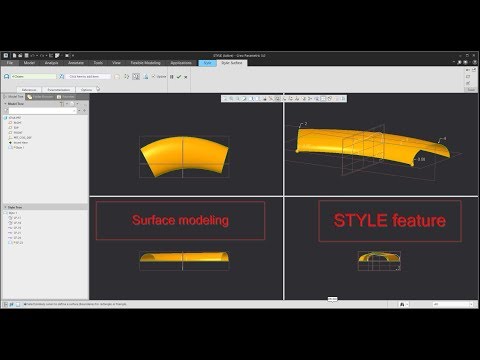This screenshot has width=480, height=360.
Task: Click the primary chain collector field
Action: [34, 76]
